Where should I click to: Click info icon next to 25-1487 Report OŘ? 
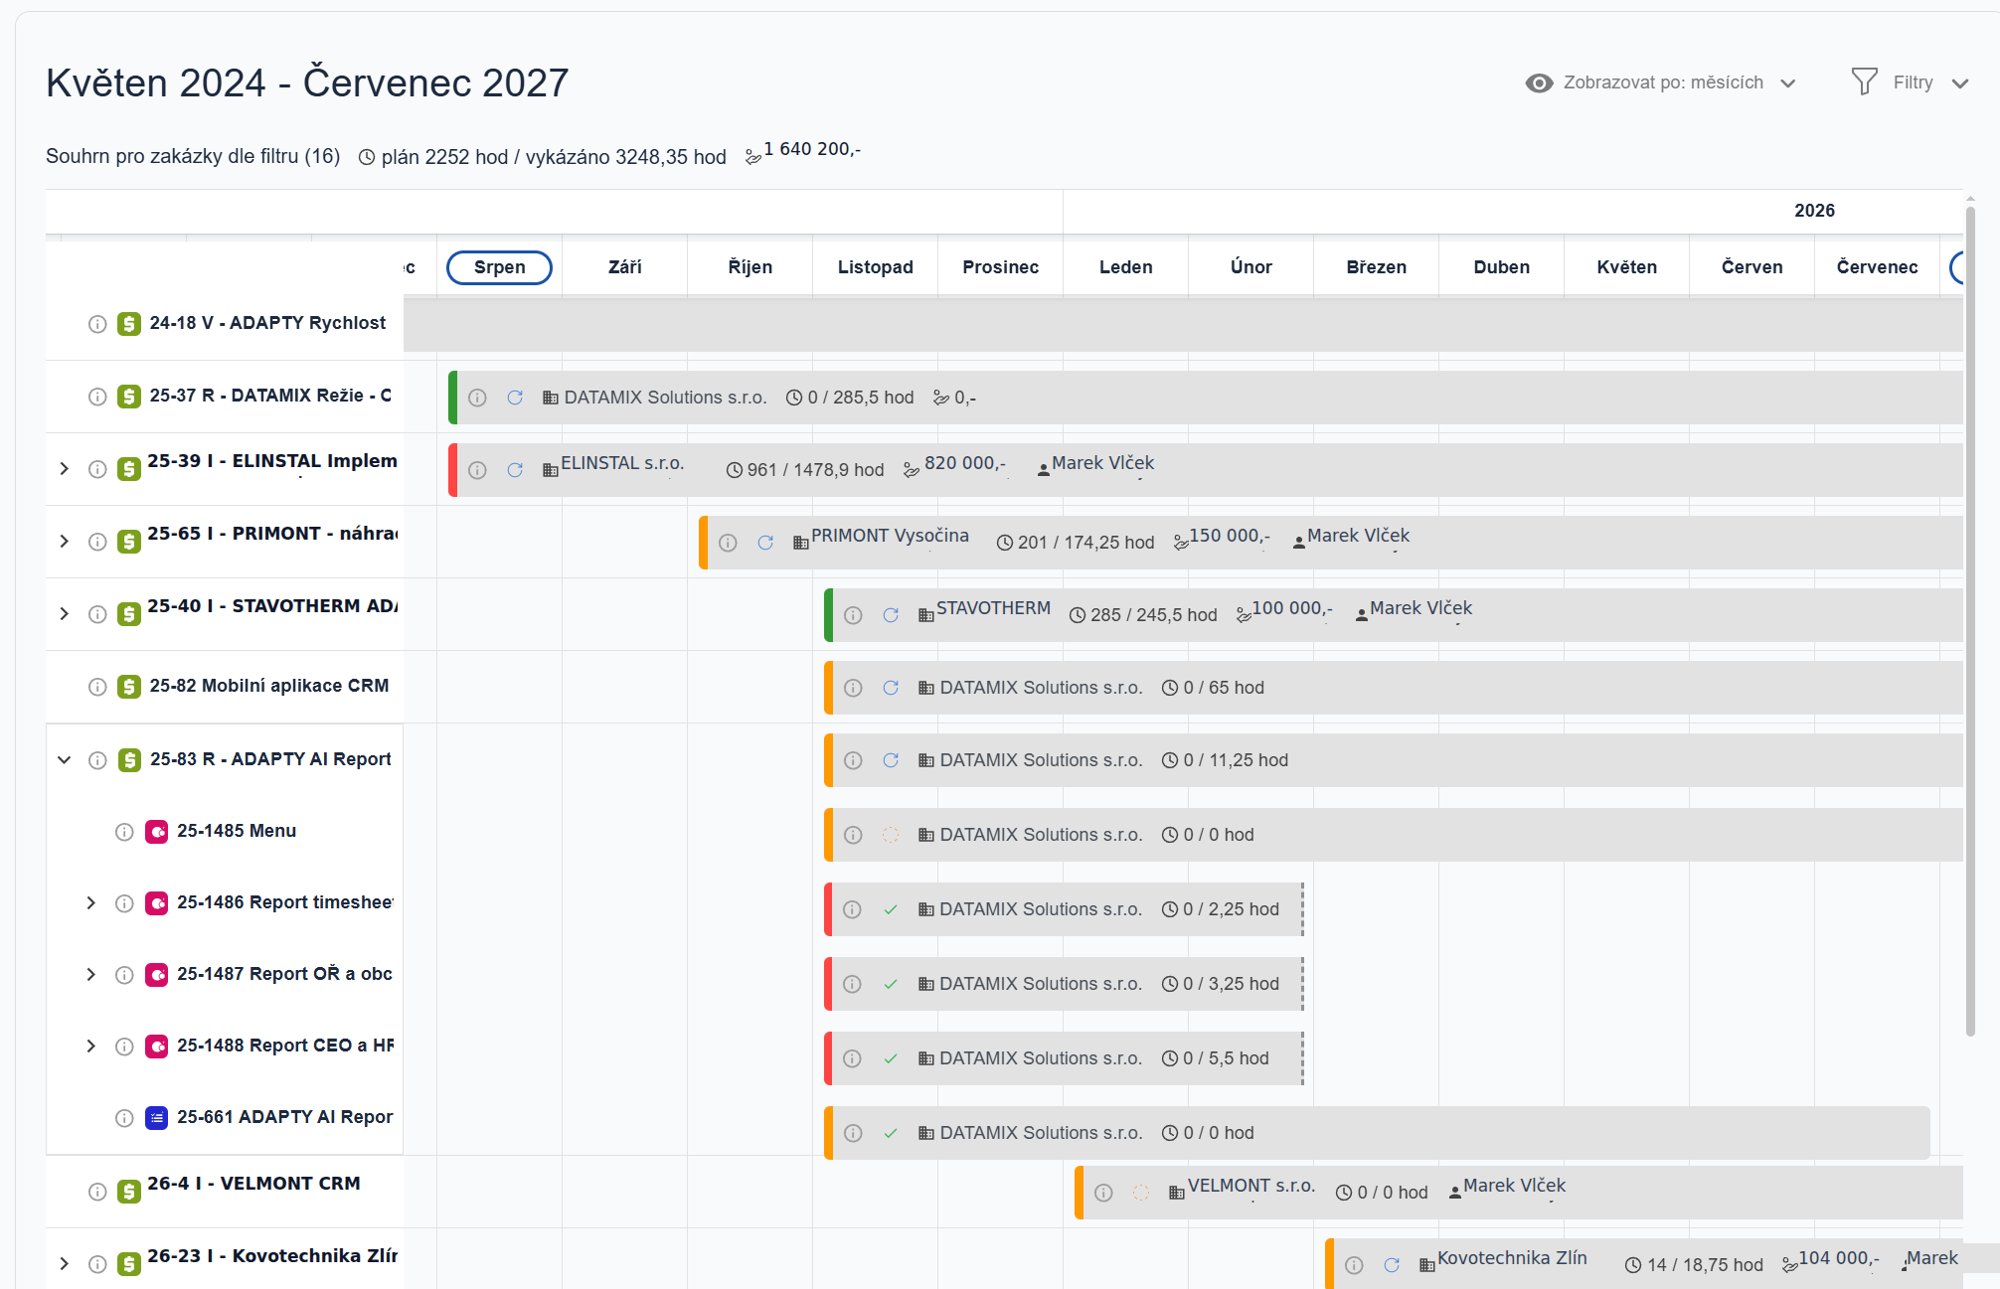(124, 975)
